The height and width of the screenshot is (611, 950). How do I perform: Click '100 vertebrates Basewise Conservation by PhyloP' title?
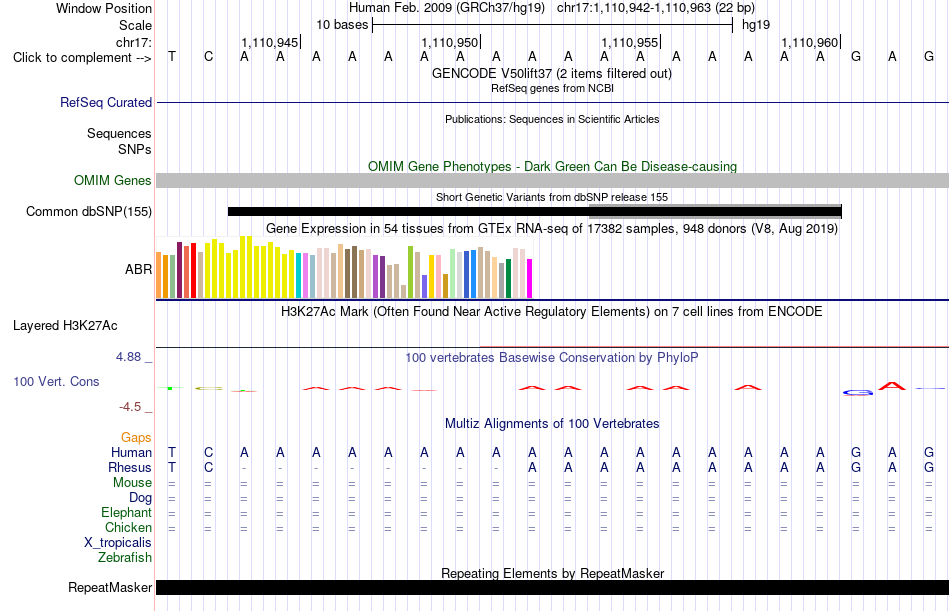point(552,358)
